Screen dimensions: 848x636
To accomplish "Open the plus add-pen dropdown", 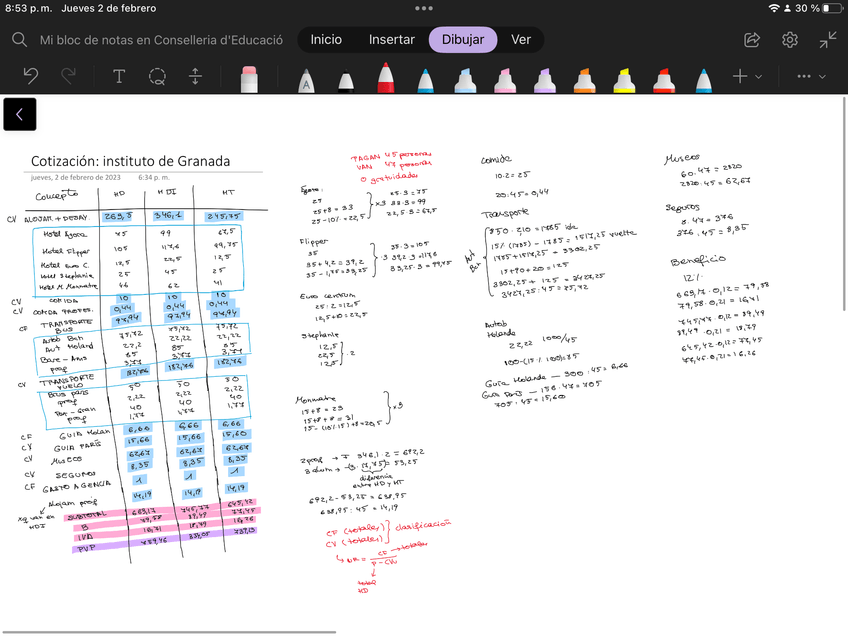I will click(x=746, y=76).
